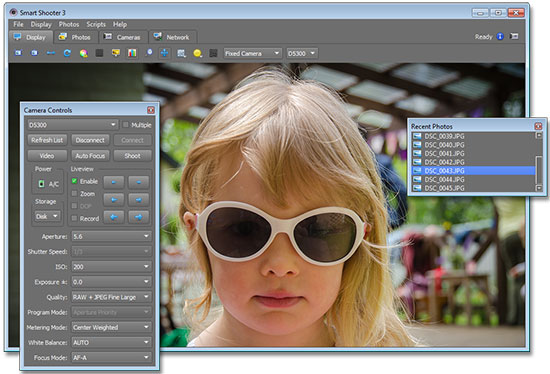Click the Disconnect button
Image resolution: width=550 pixels, height=374 pixels.
(90, 140)
